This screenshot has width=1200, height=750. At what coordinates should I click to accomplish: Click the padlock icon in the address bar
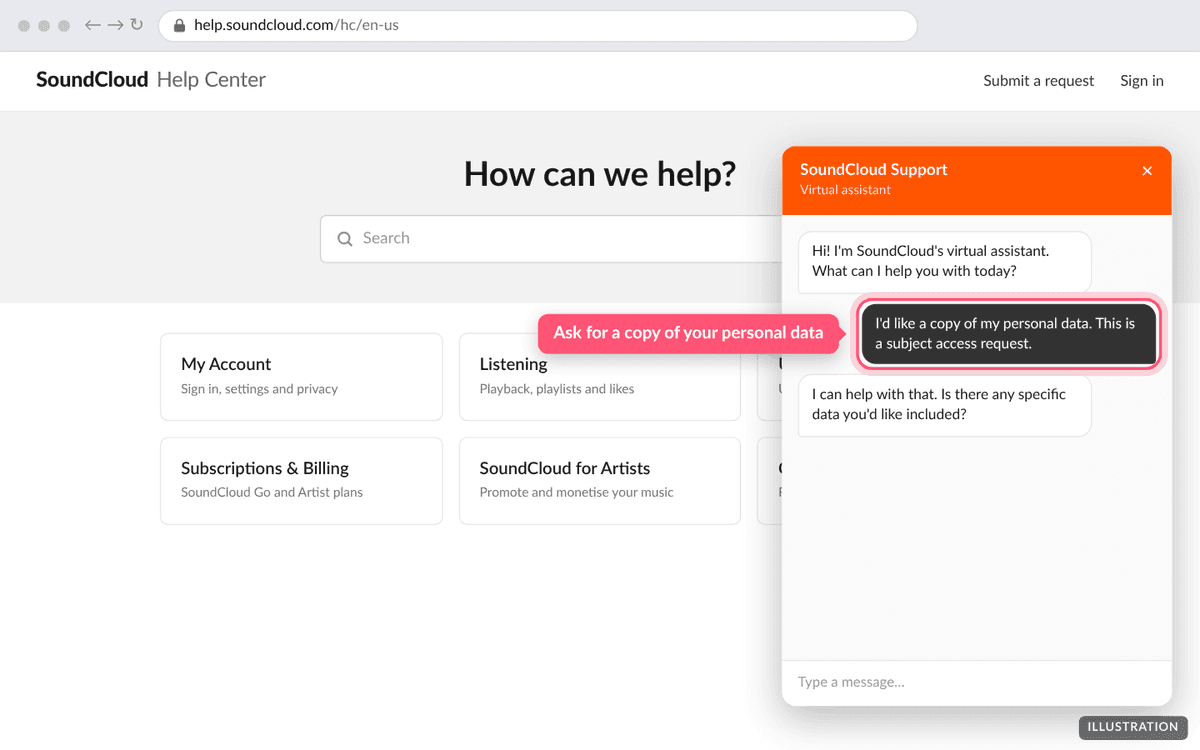point(179,26)
